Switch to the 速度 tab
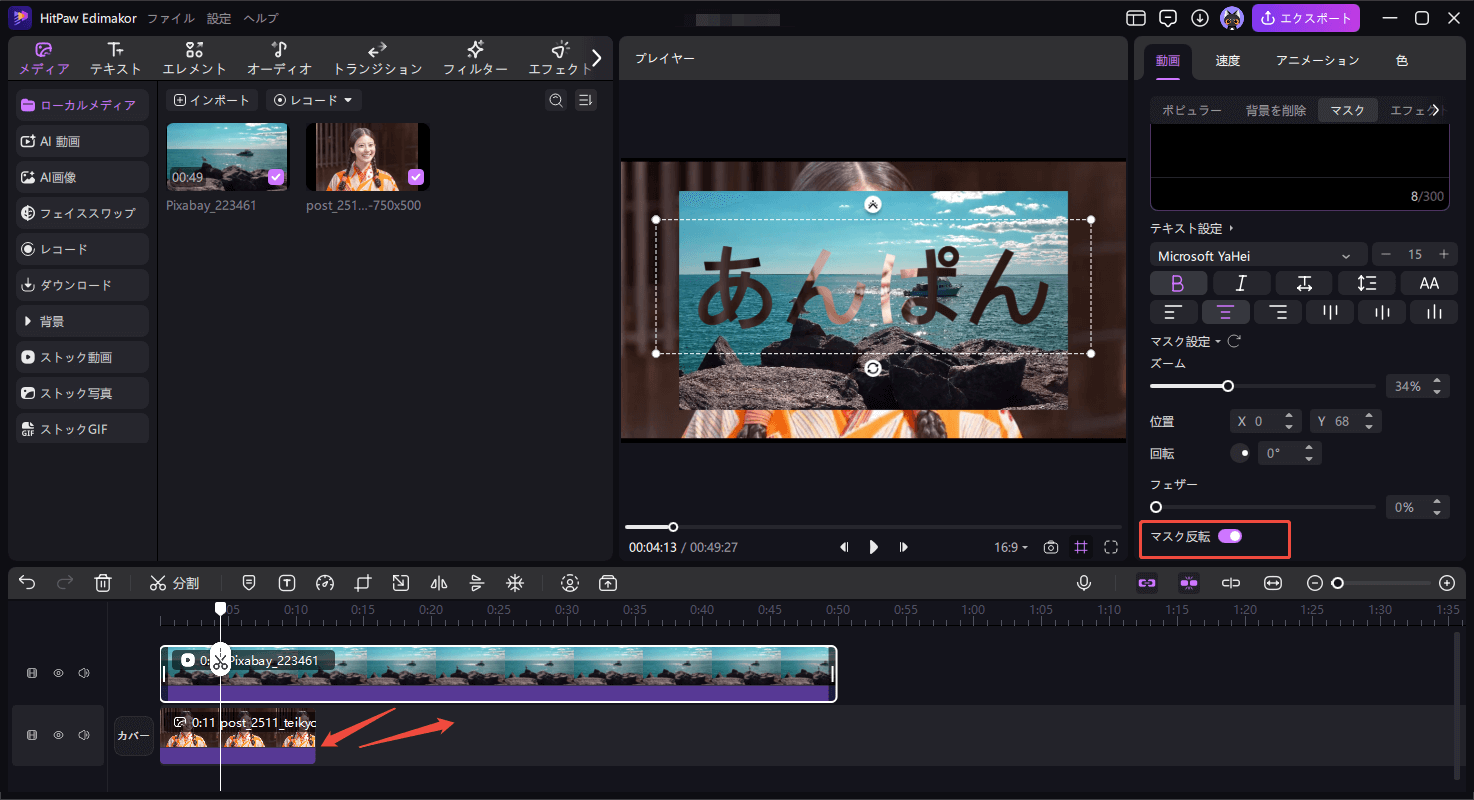This screenshot has width=1474, height=800. (x=1228, y=60)
